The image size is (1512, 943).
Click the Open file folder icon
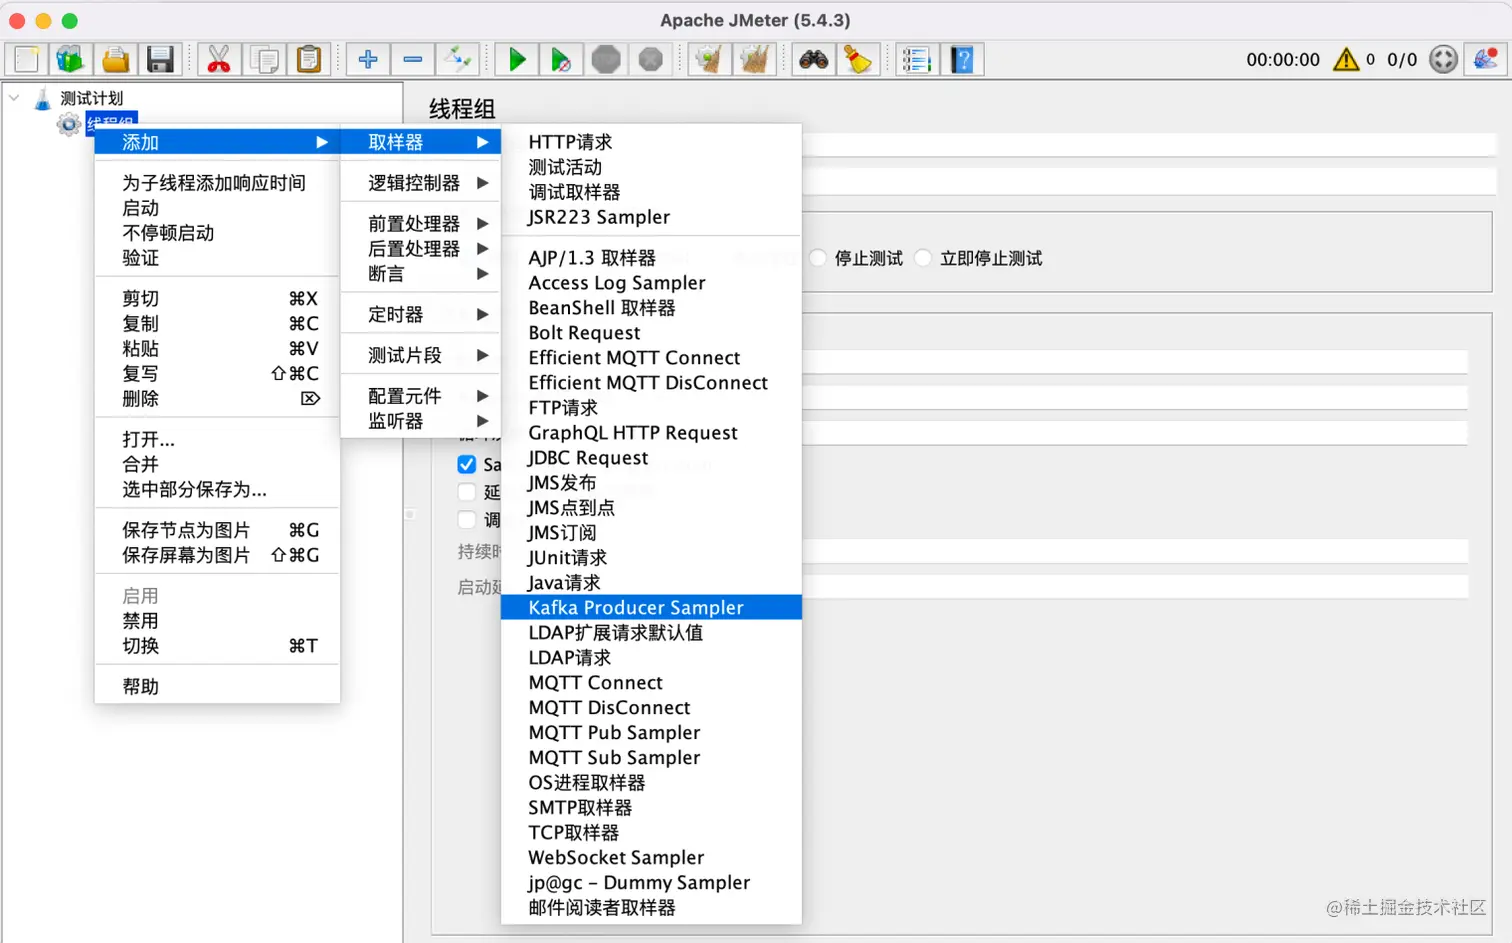tap(116, 60)
